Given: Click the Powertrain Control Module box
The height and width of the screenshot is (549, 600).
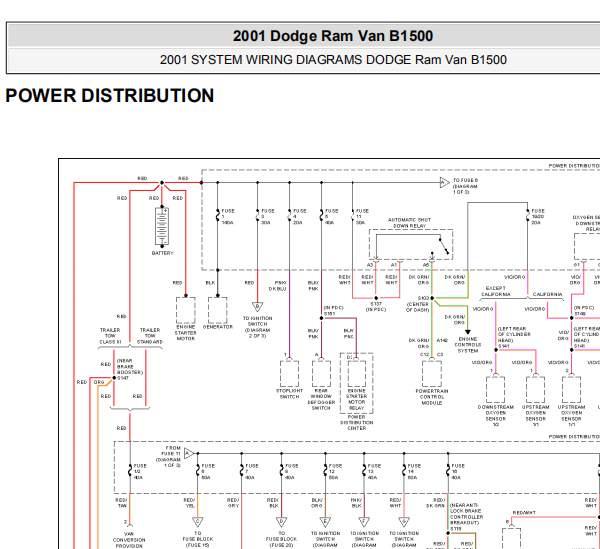Looking at the screenshot, I should pos(432,374).
